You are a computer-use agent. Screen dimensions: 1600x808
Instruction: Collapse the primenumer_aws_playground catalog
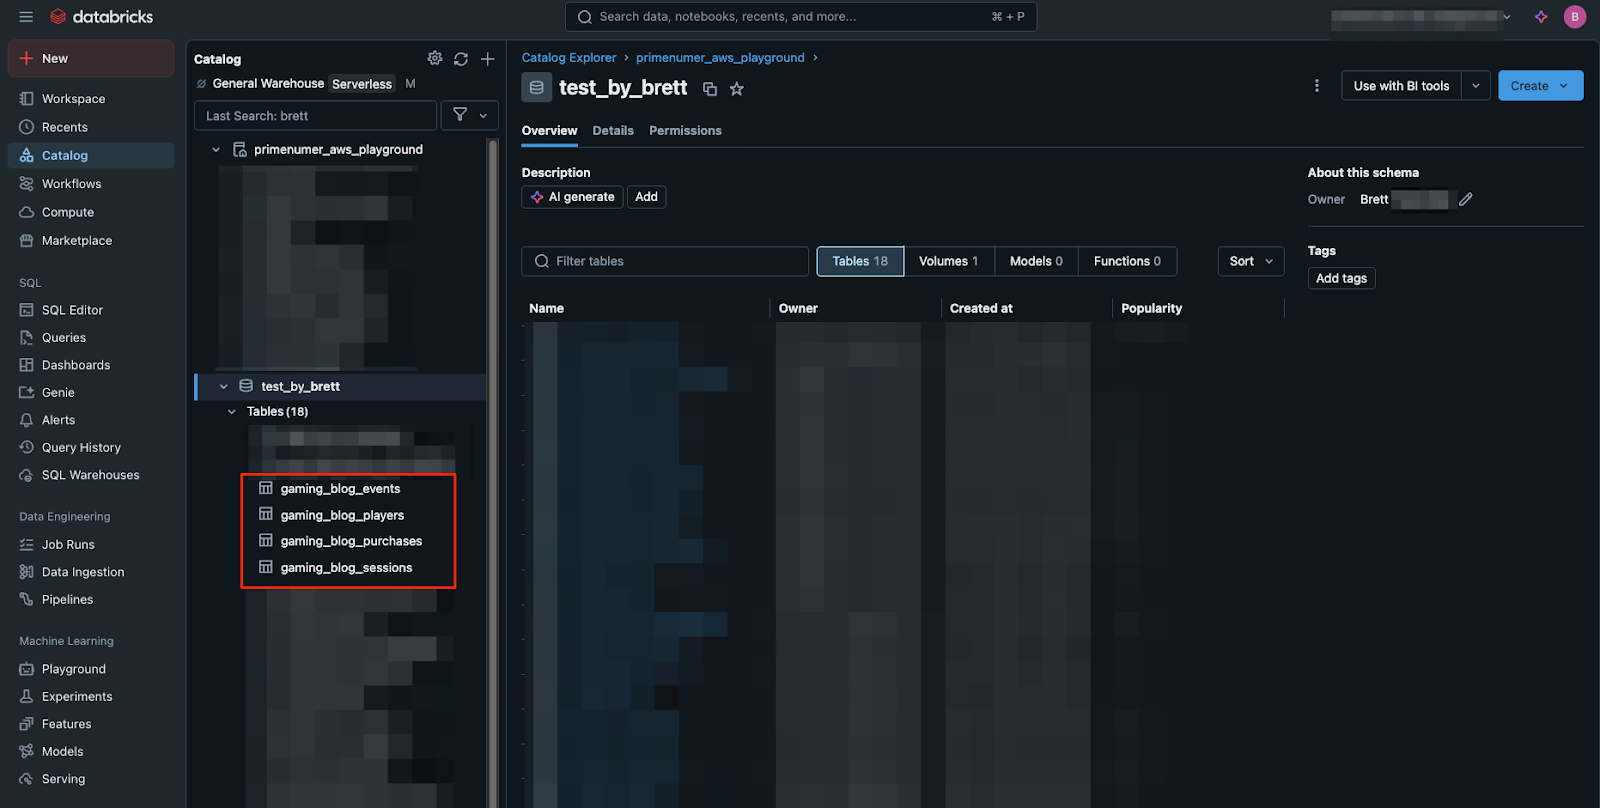[x=216, y=150]
